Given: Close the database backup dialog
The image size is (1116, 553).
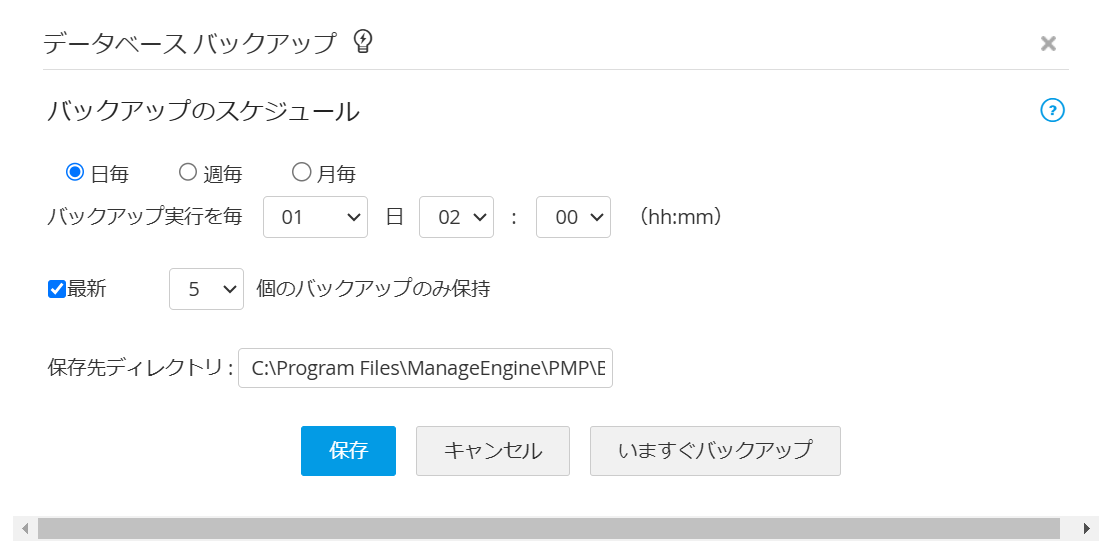Looking at the screenshot, I should 1048,43.
